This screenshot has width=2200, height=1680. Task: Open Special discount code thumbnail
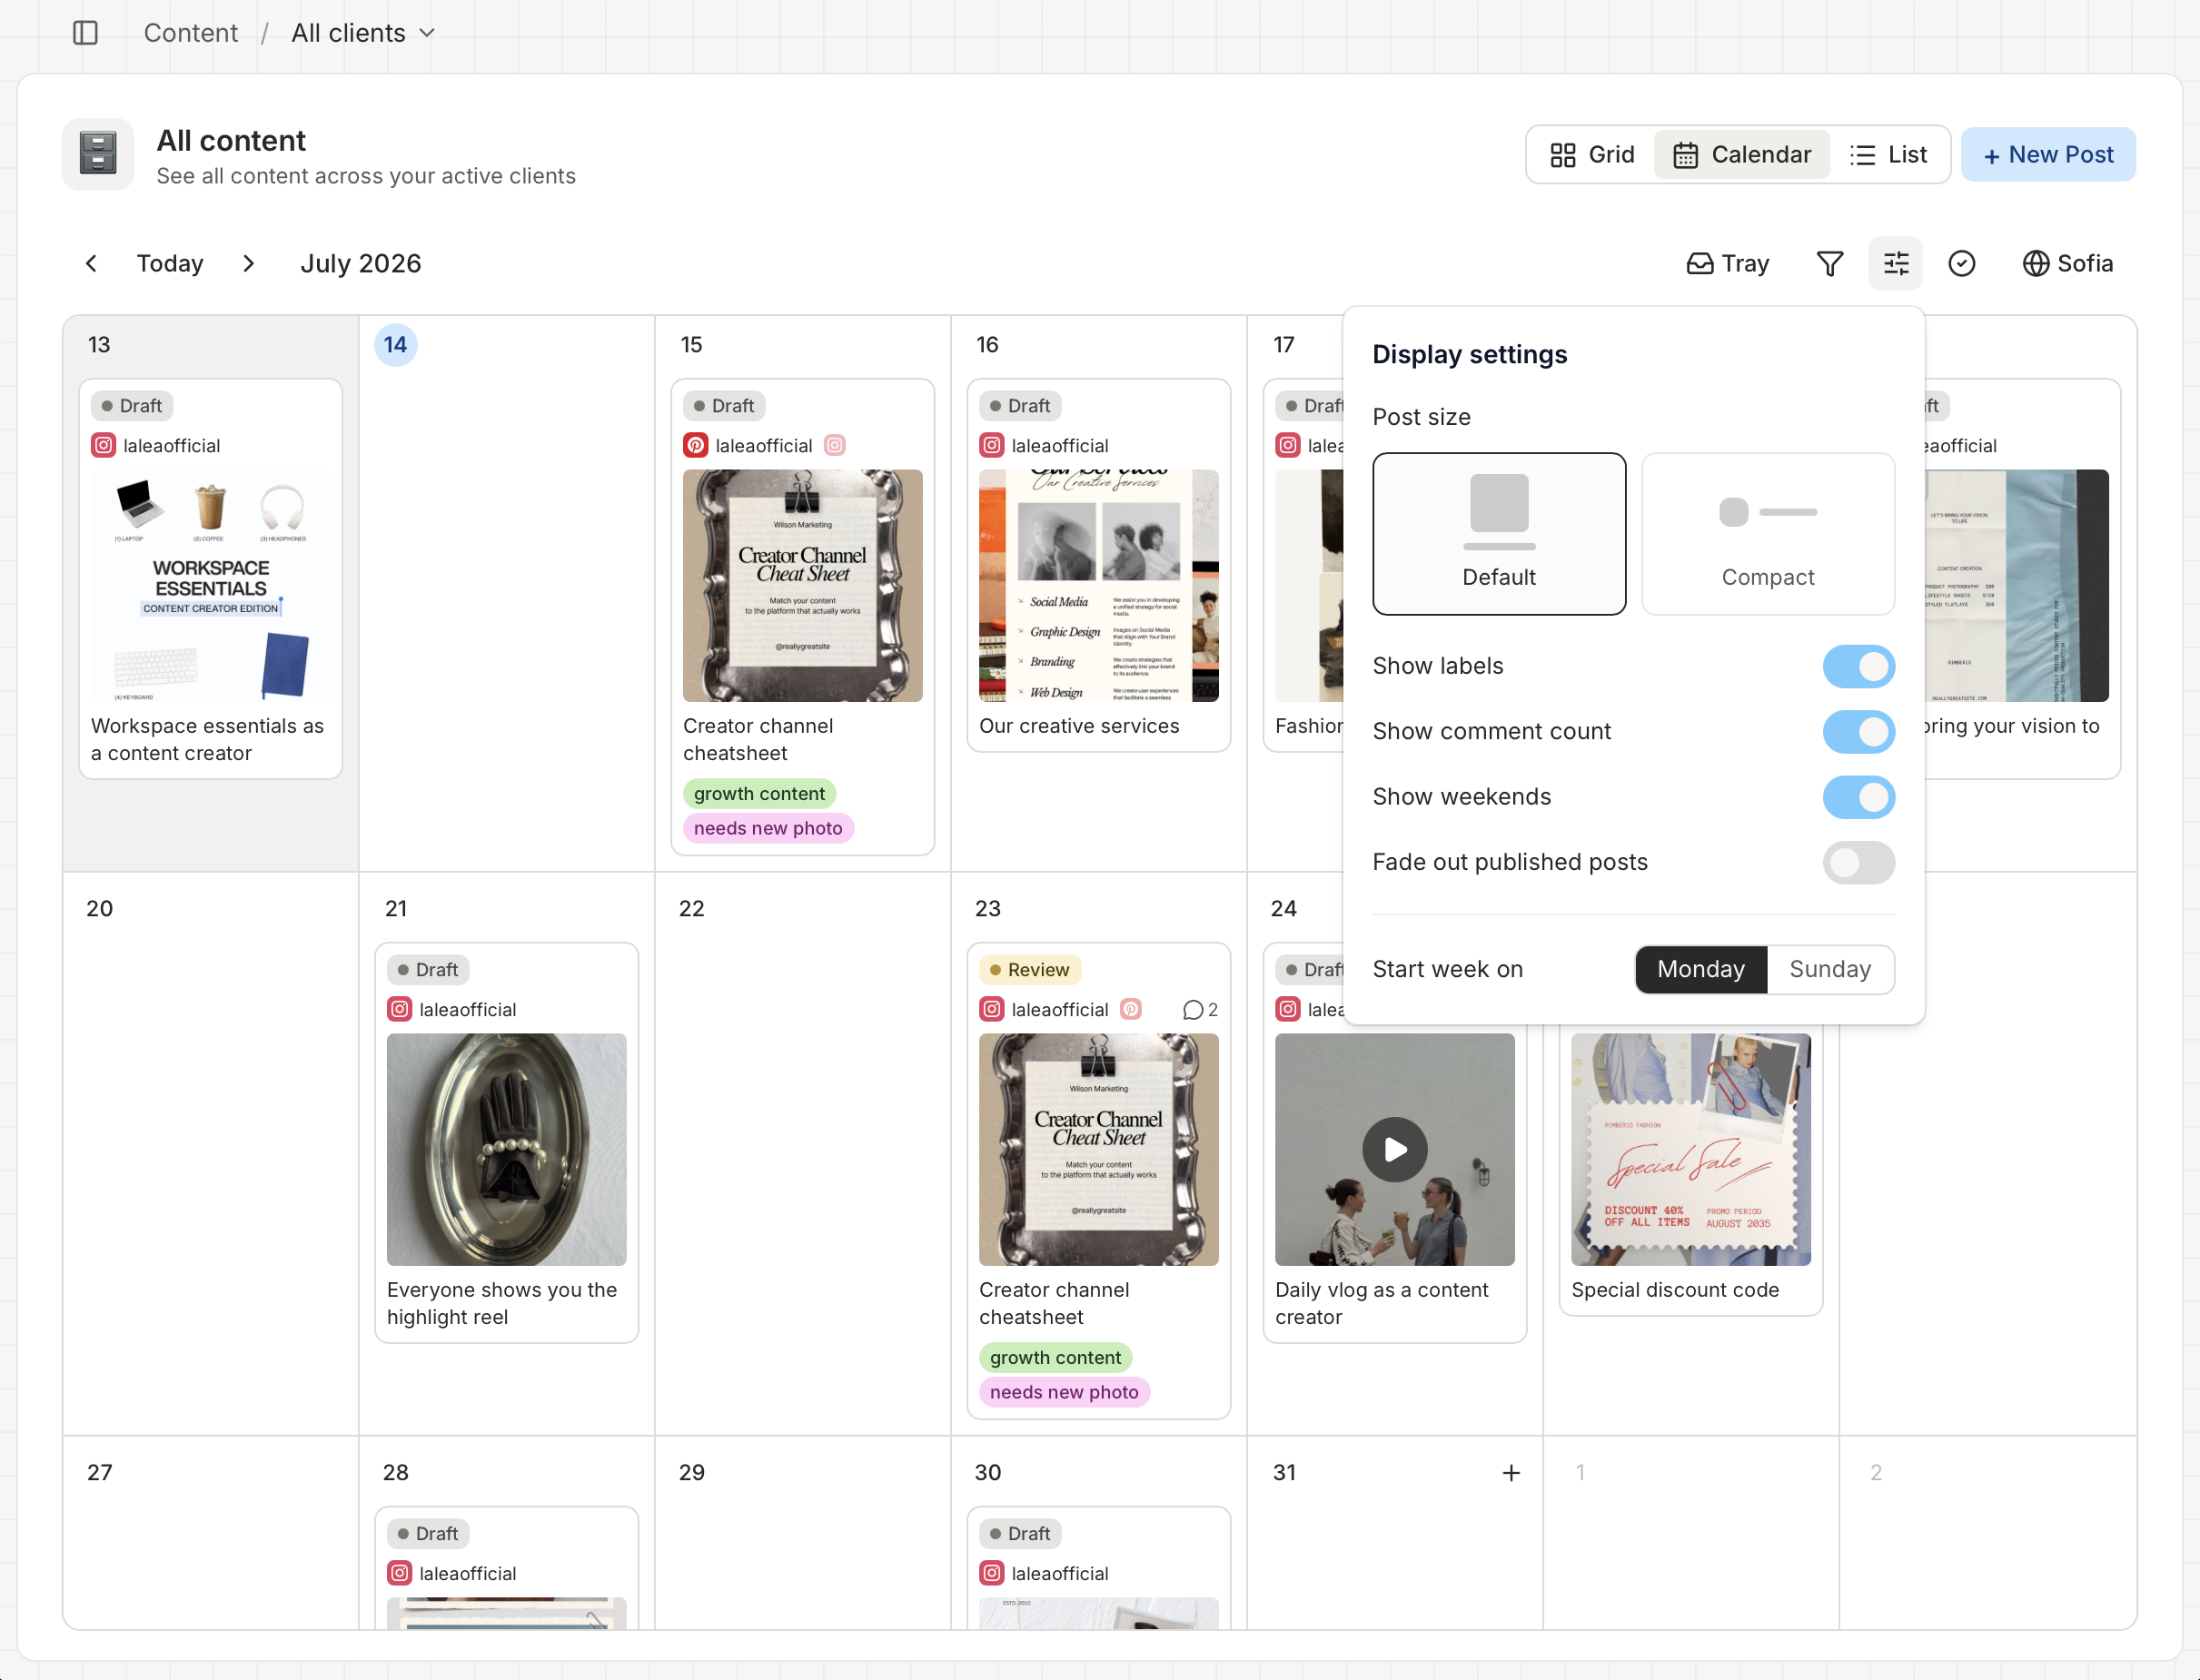[1691, 1150]
